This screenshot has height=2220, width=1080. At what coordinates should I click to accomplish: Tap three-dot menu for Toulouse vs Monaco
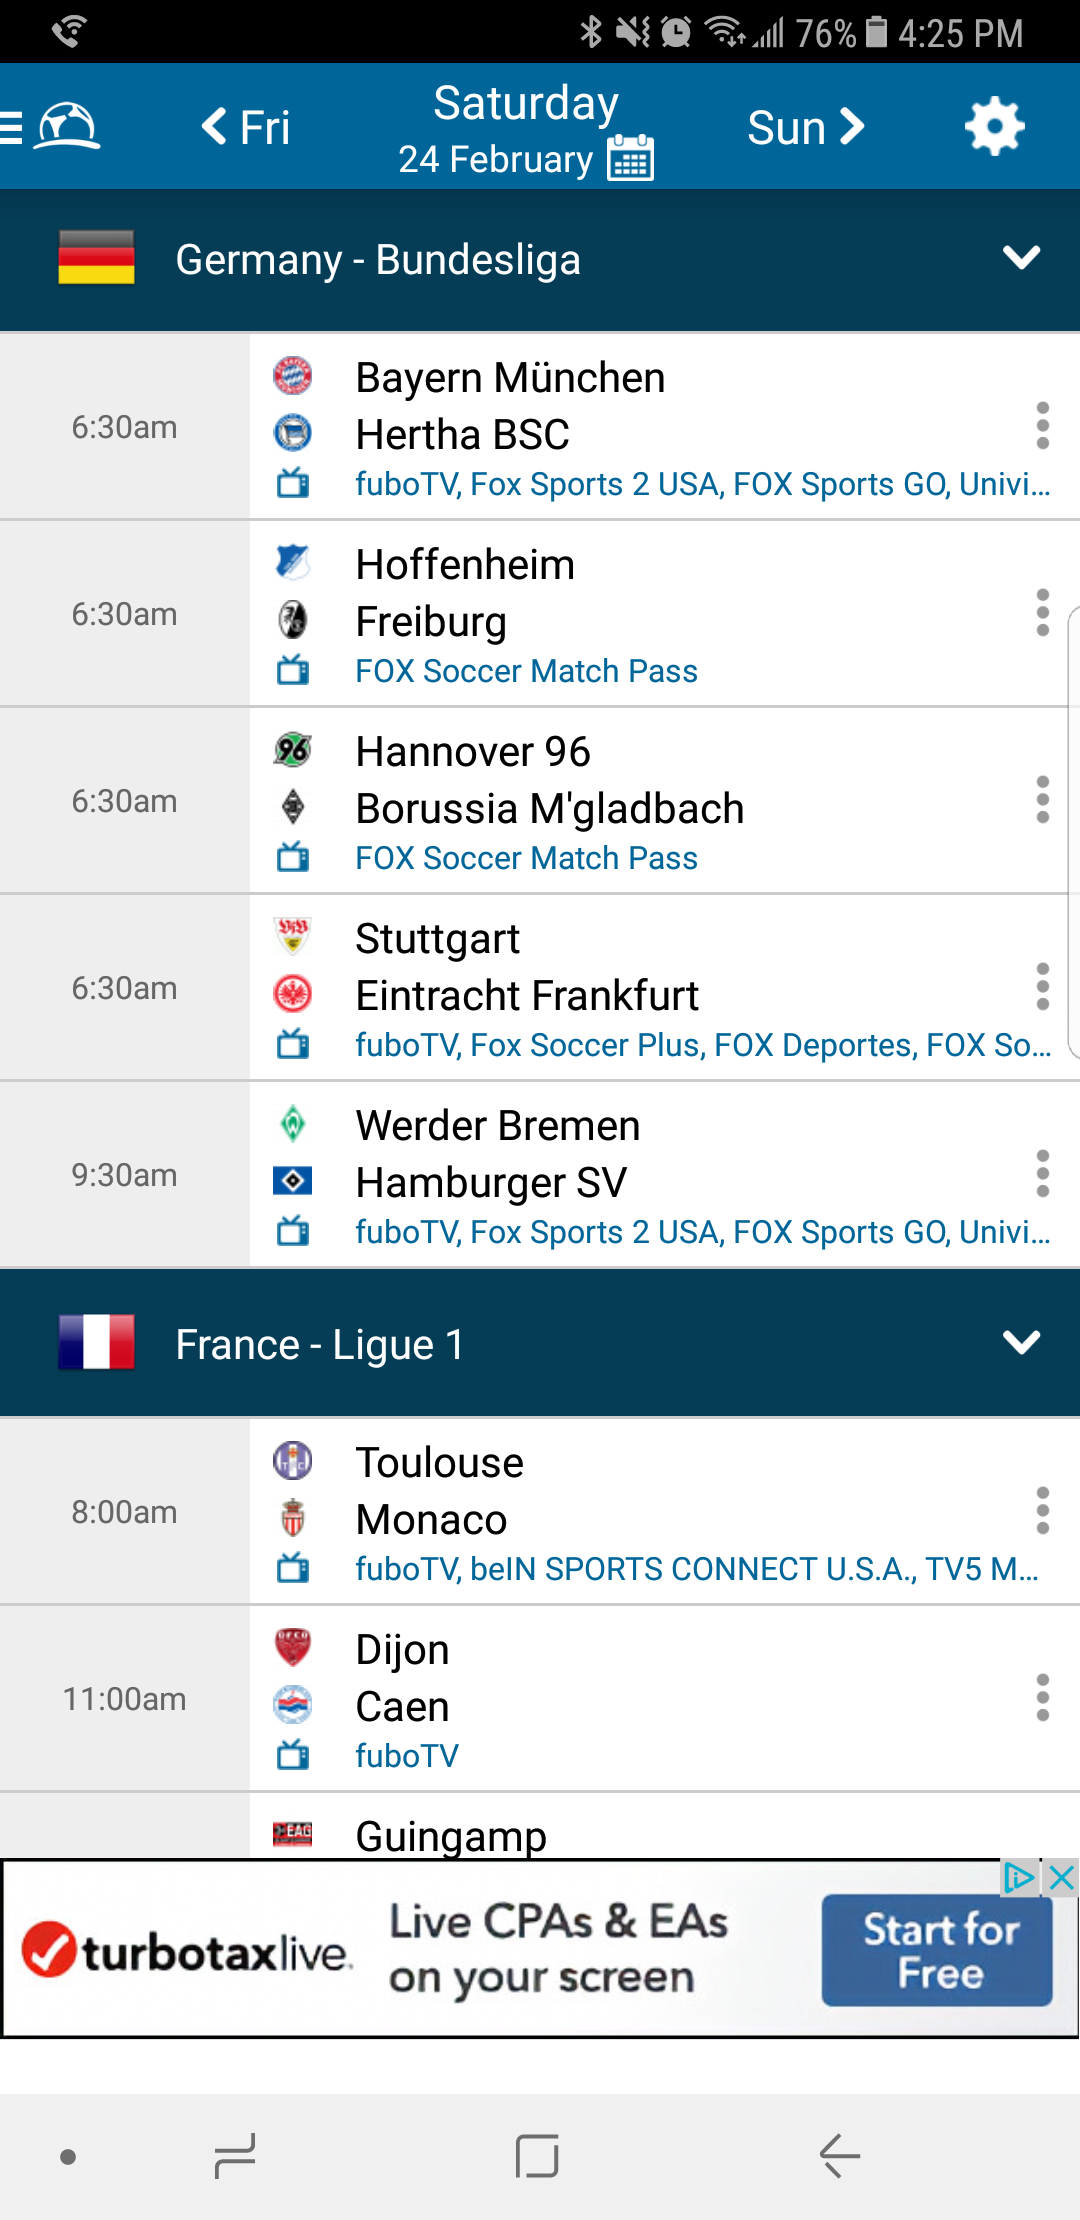coord(1042,1511)
